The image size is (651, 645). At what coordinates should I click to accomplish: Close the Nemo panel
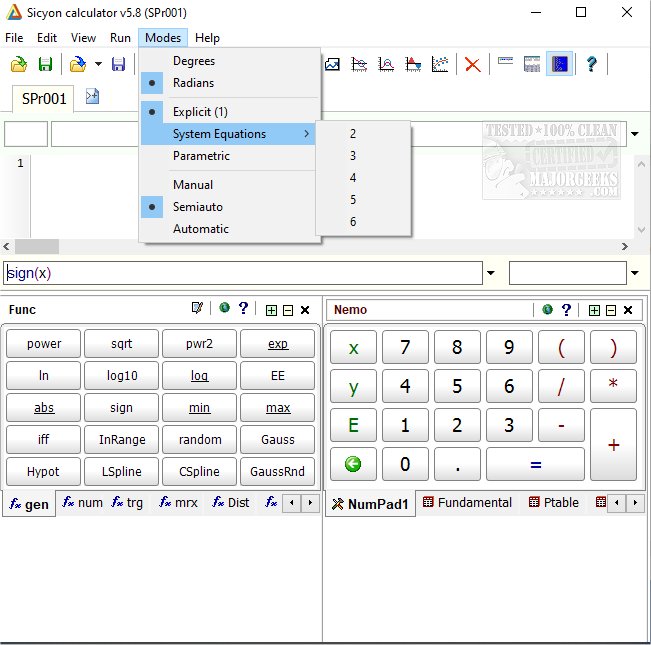628,310
